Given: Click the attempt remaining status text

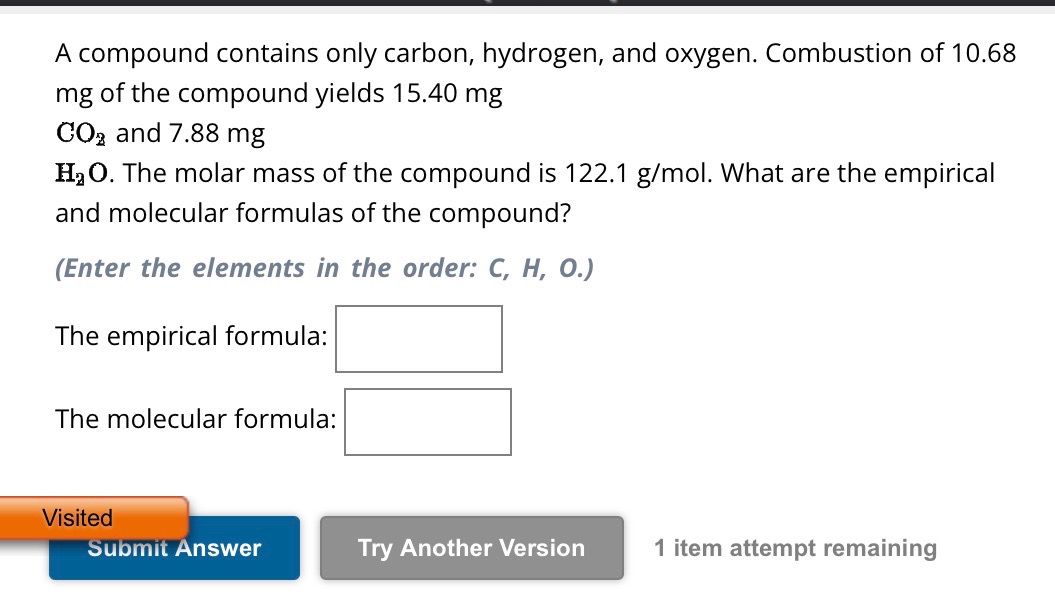Looking at the screenshot, I should 795,547.
